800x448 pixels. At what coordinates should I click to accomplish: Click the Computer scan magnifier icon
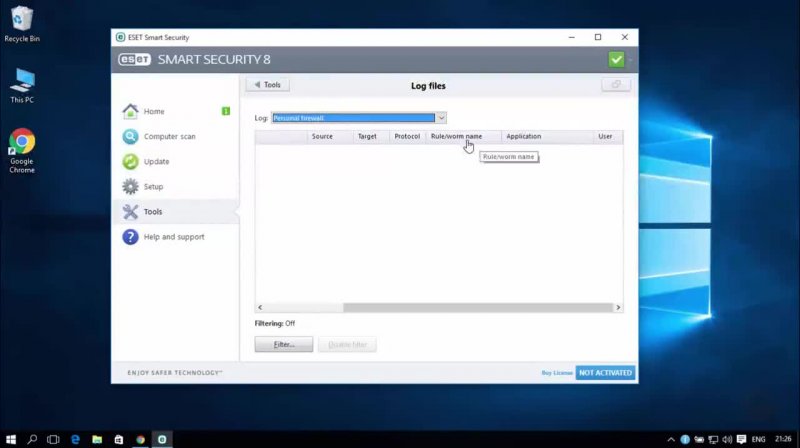[130, 137]
